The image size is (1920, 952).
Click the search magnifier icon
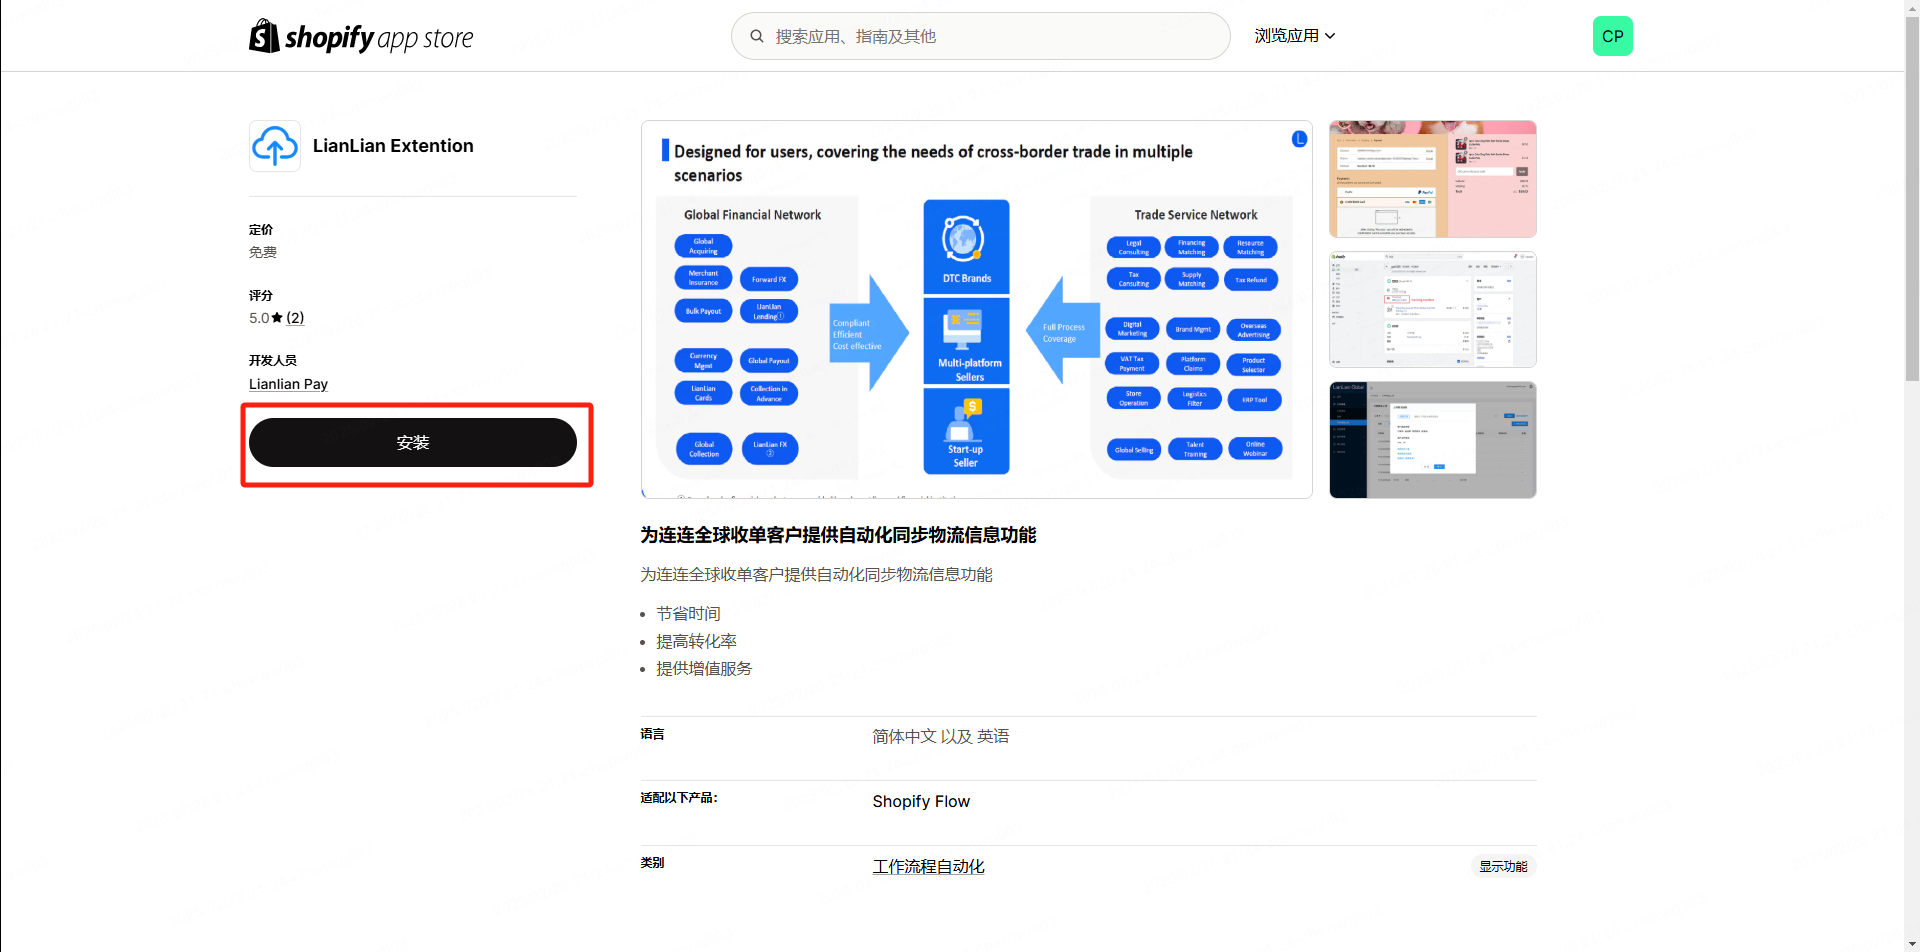tap(757, 36)
